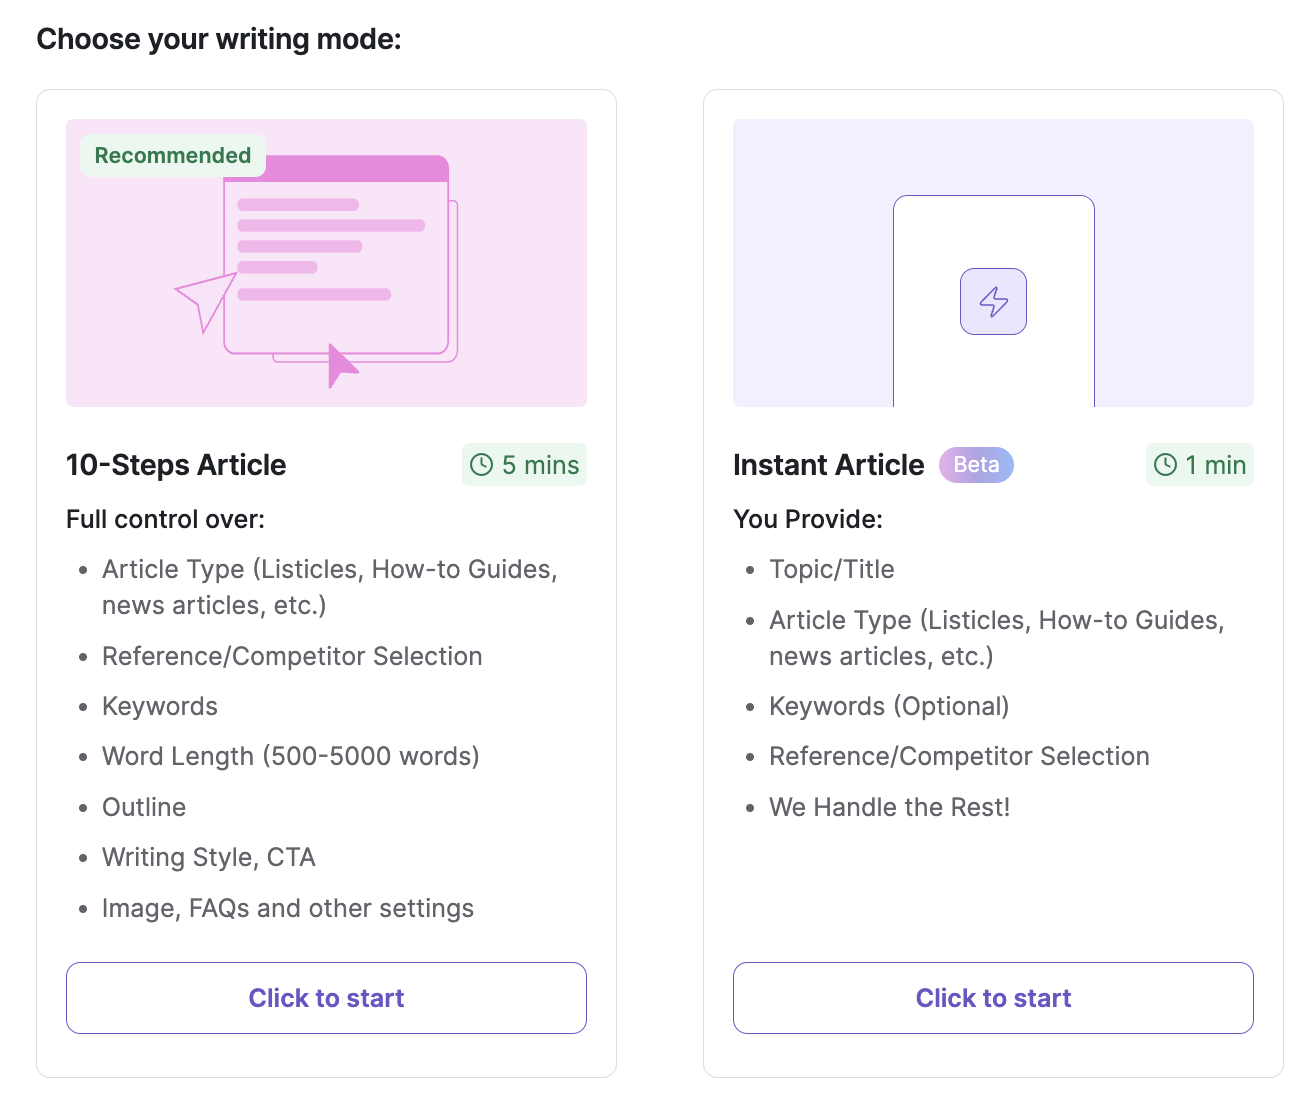
Task: Click the 1 min green time chip
Action: click(x=1199, y=464)
